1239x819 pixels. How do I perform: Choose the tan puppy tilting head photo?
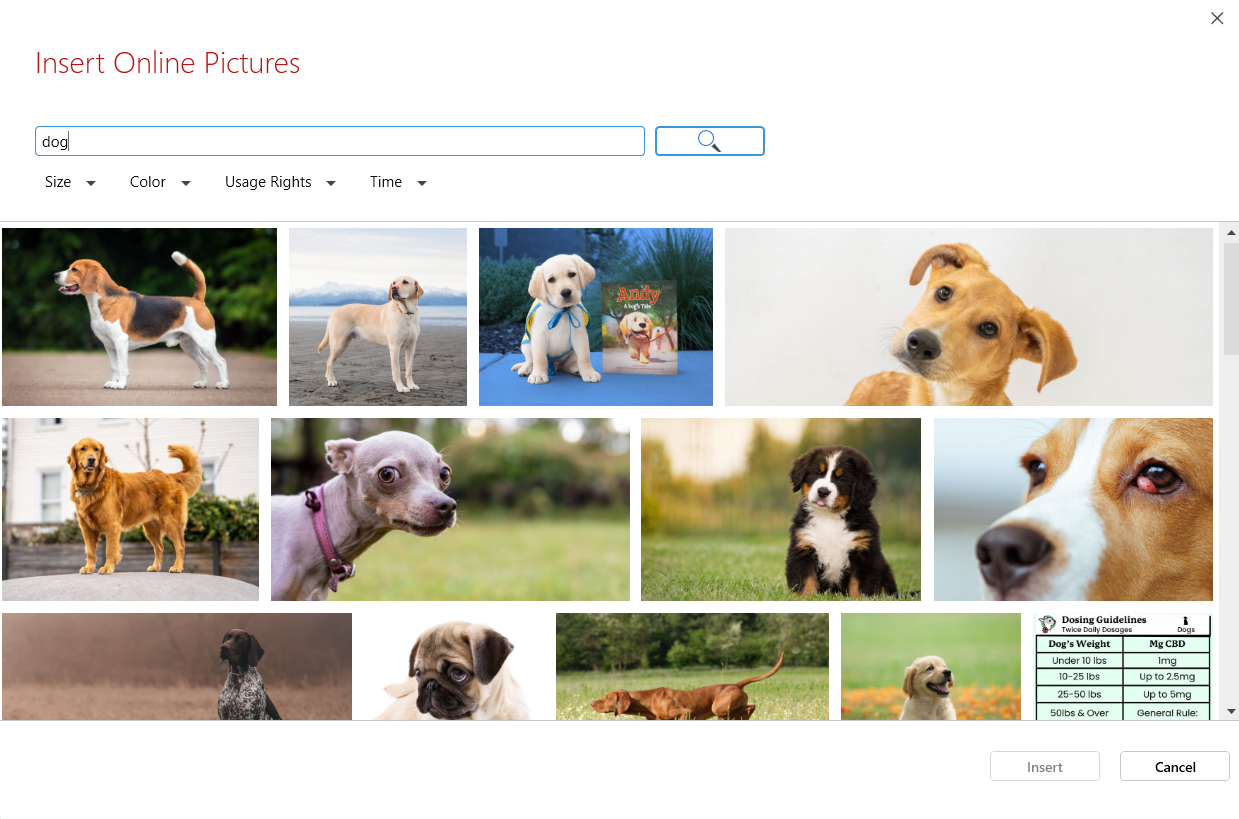(969, 317)
